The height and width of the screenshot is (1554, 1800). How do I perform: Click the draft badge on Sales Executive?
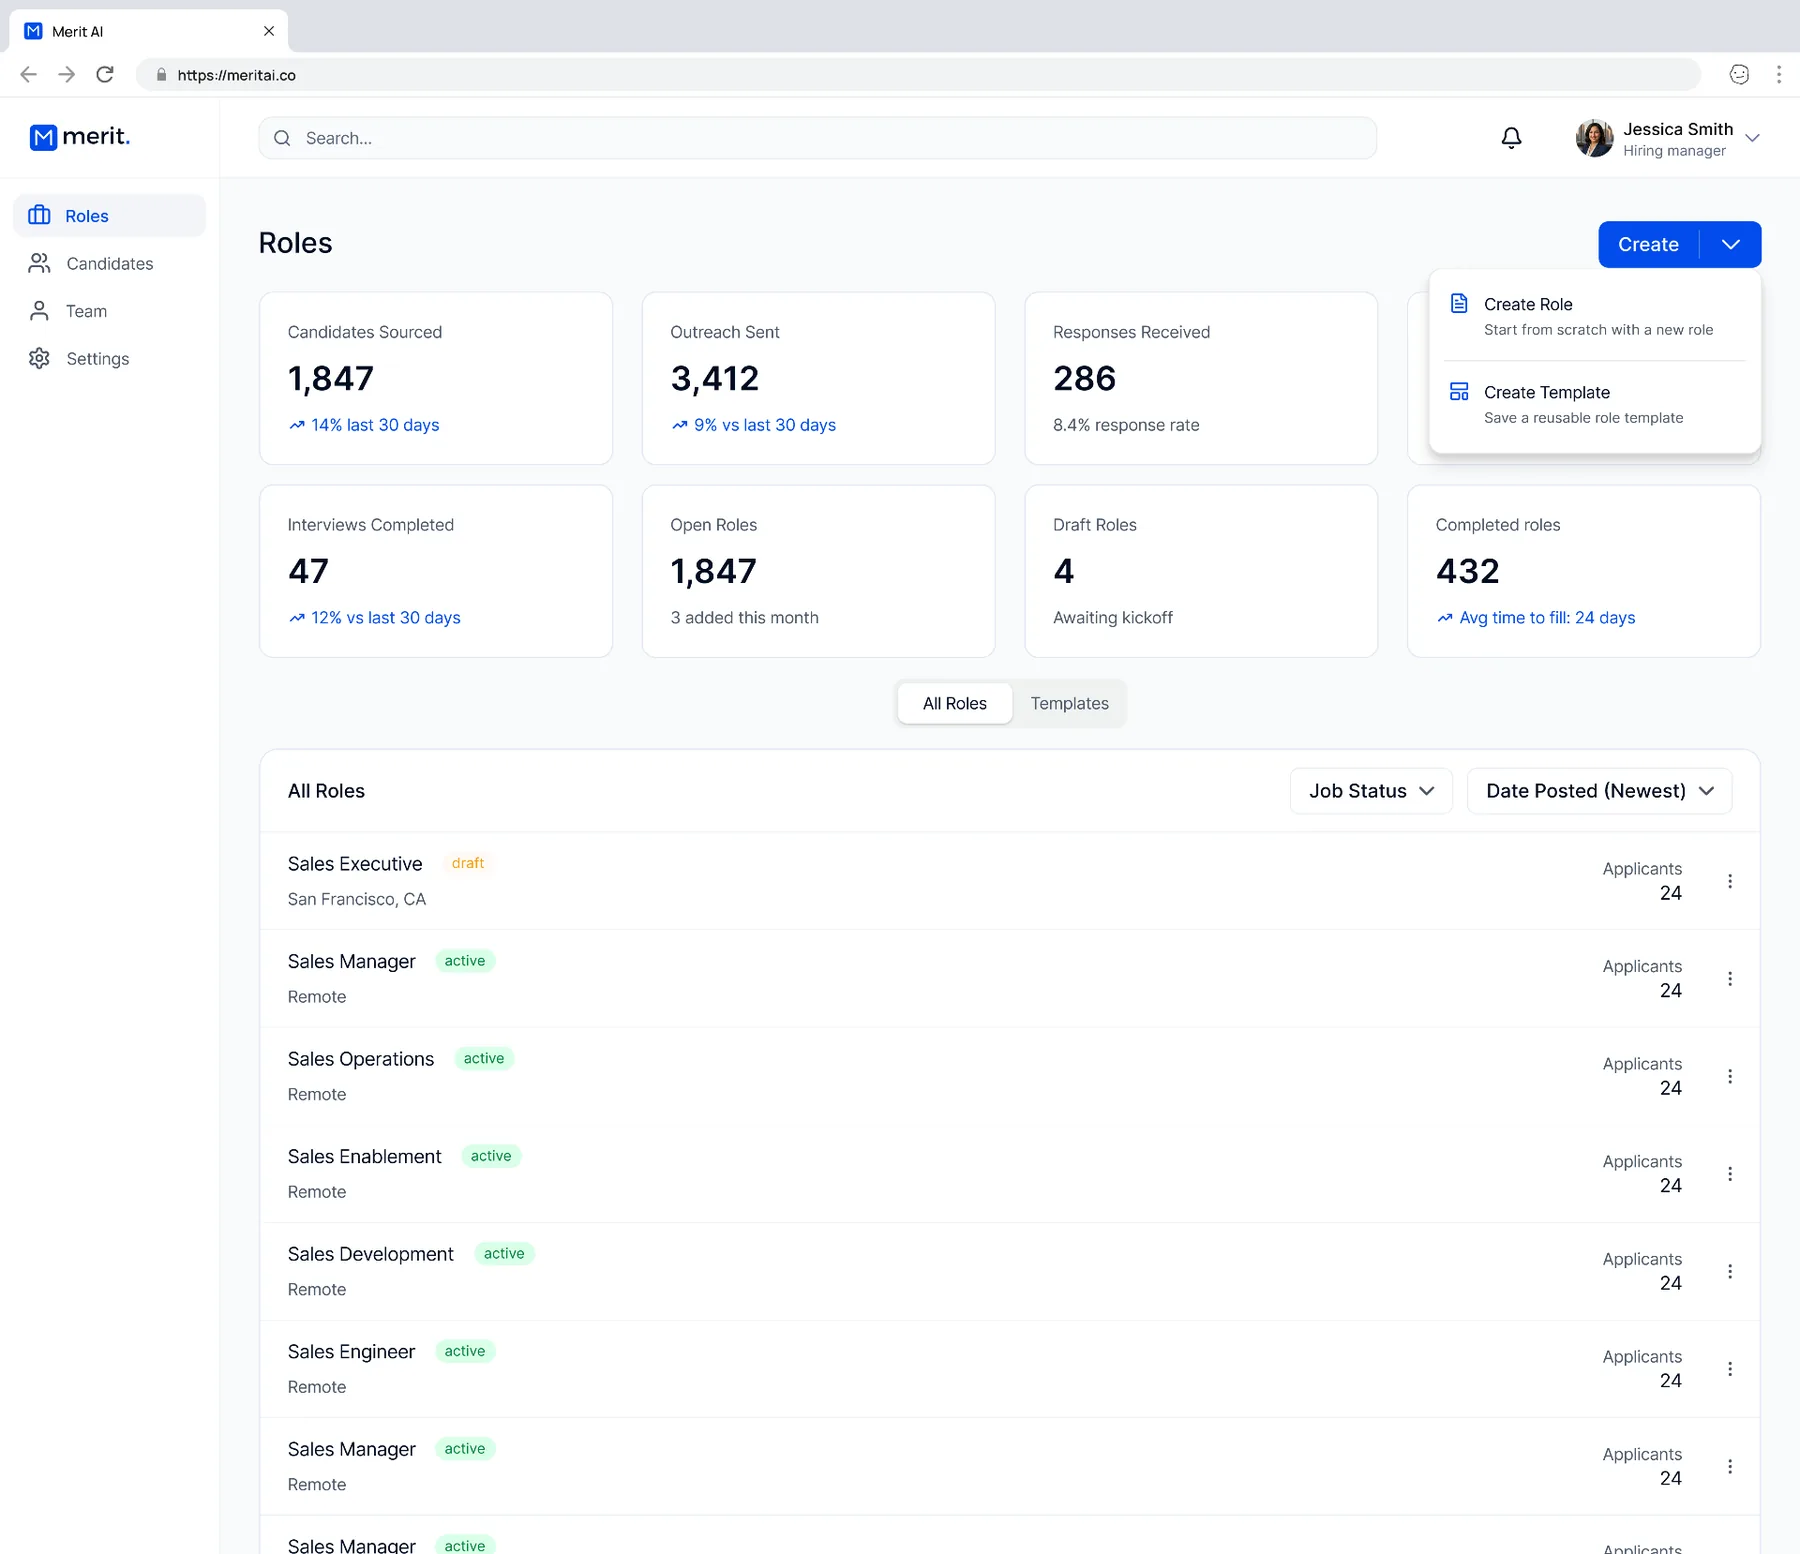click(x=467, y=863)
